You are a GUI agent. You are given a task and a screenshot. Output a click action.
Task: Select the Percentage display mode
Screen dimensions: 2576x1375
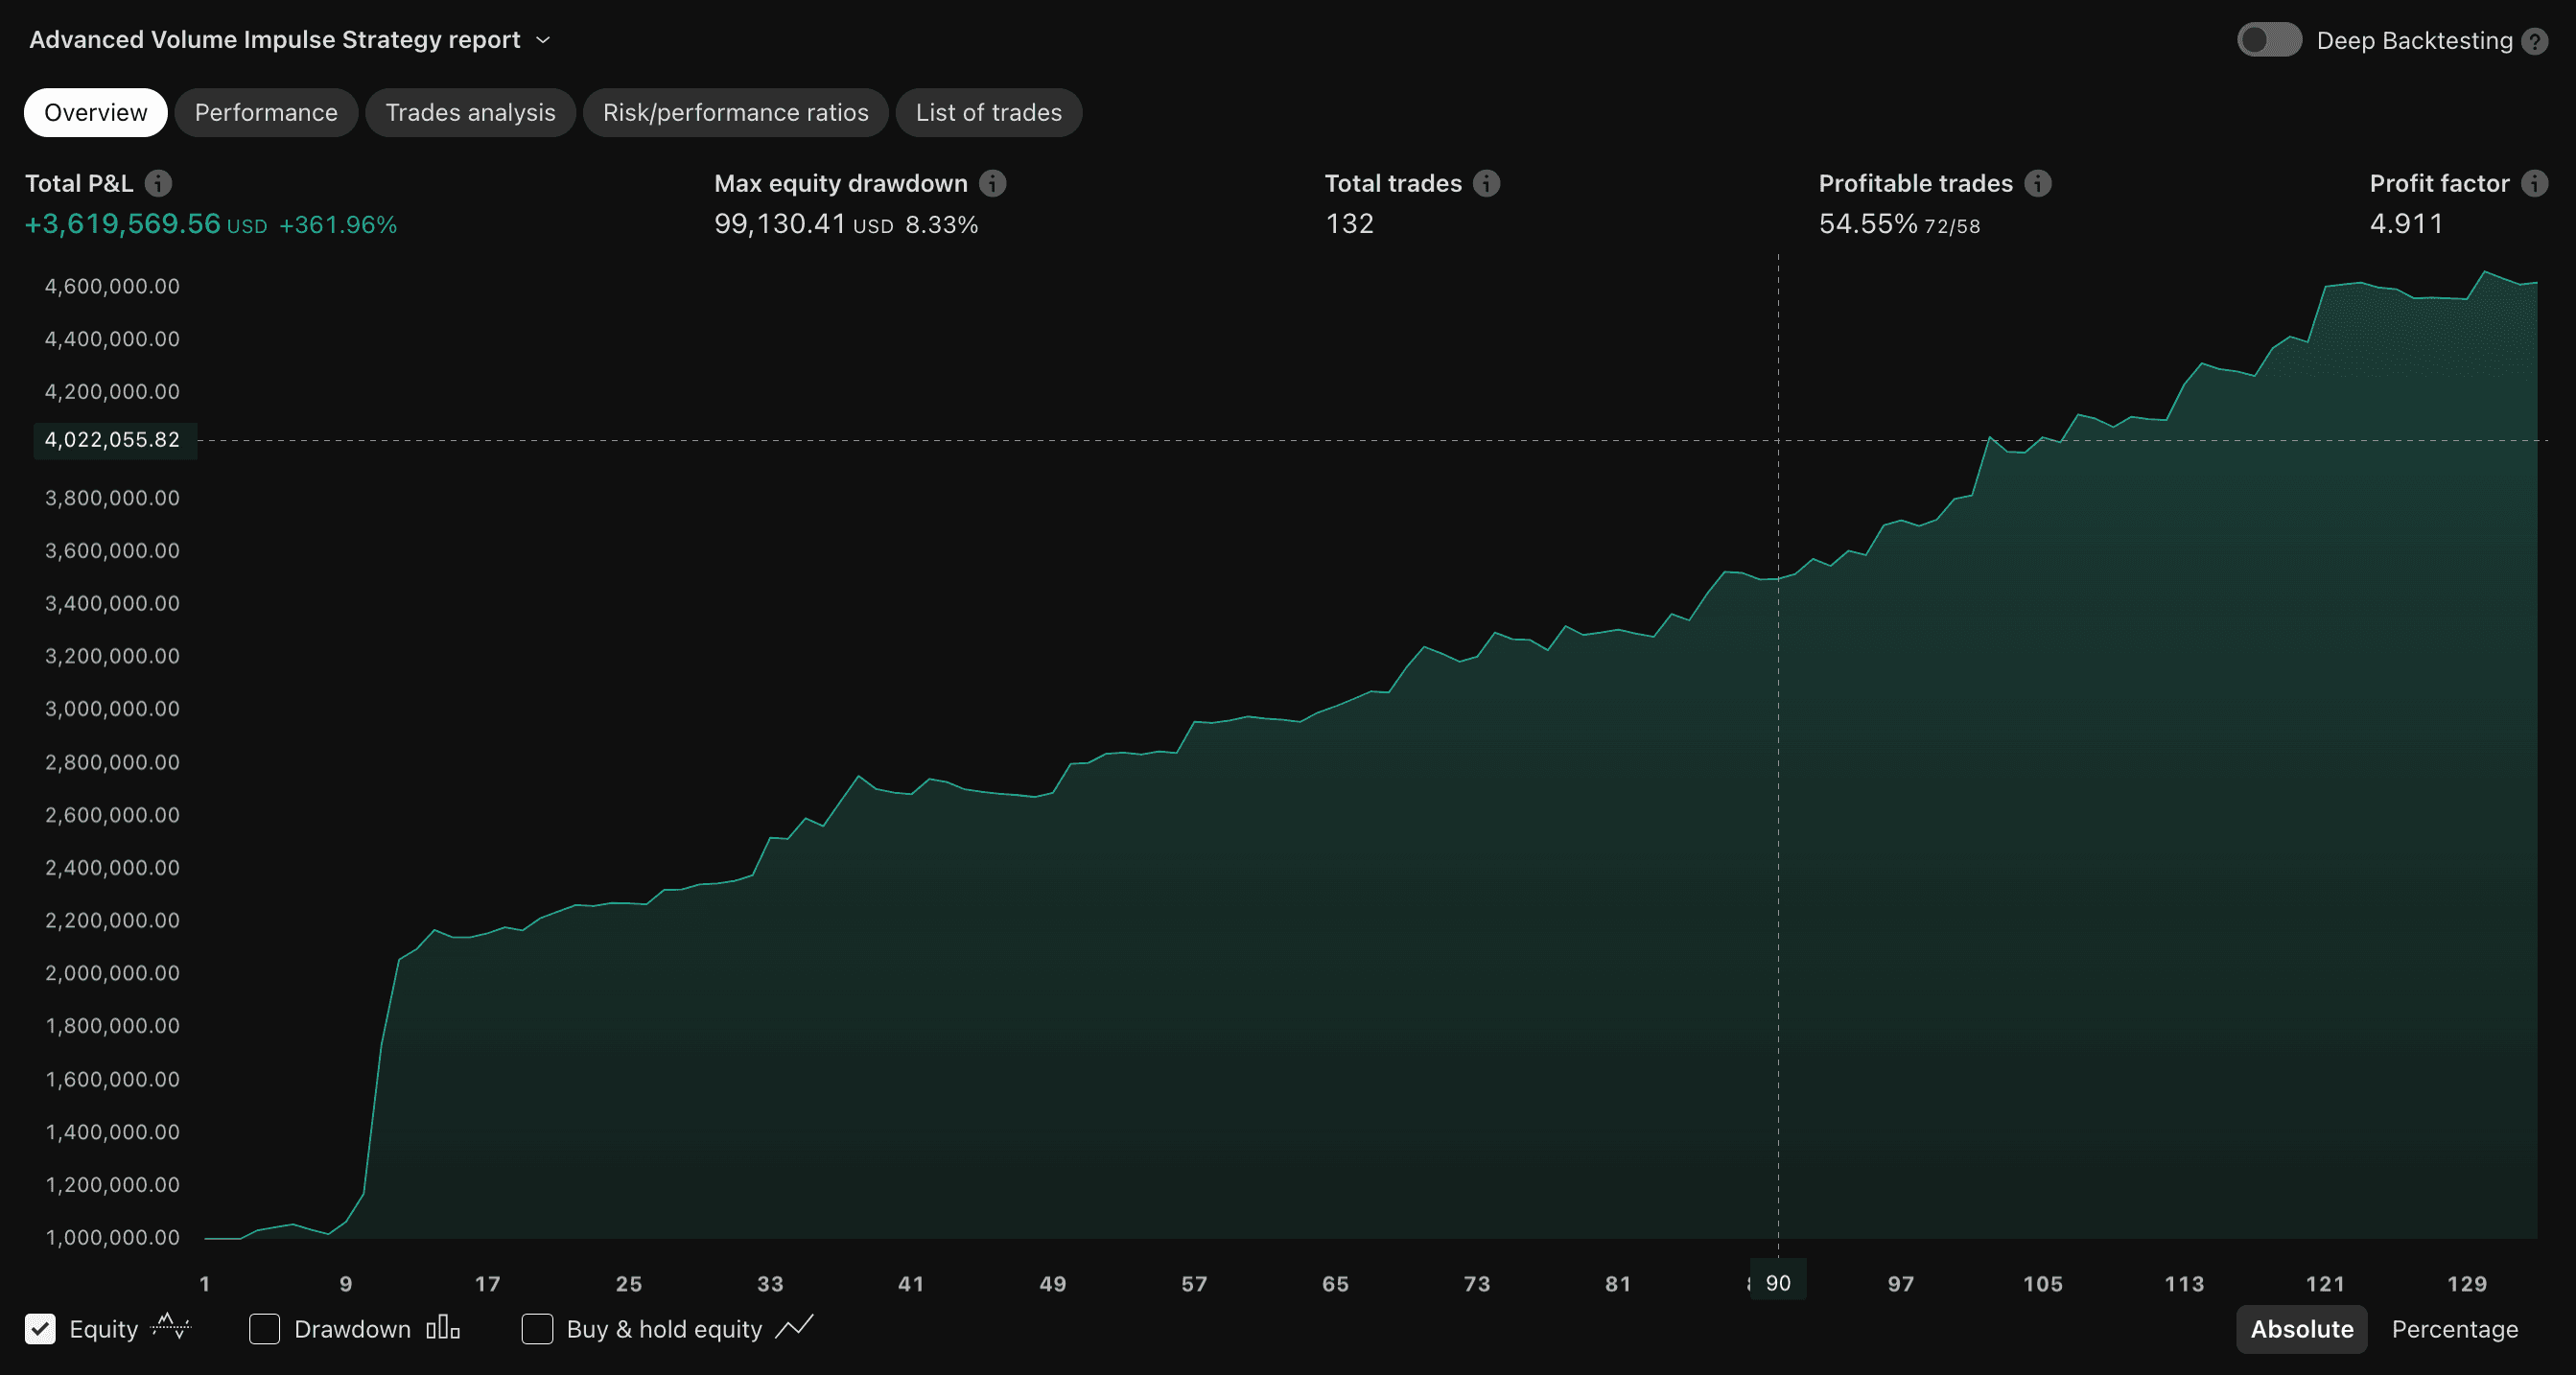[x=2454, y=1329]
